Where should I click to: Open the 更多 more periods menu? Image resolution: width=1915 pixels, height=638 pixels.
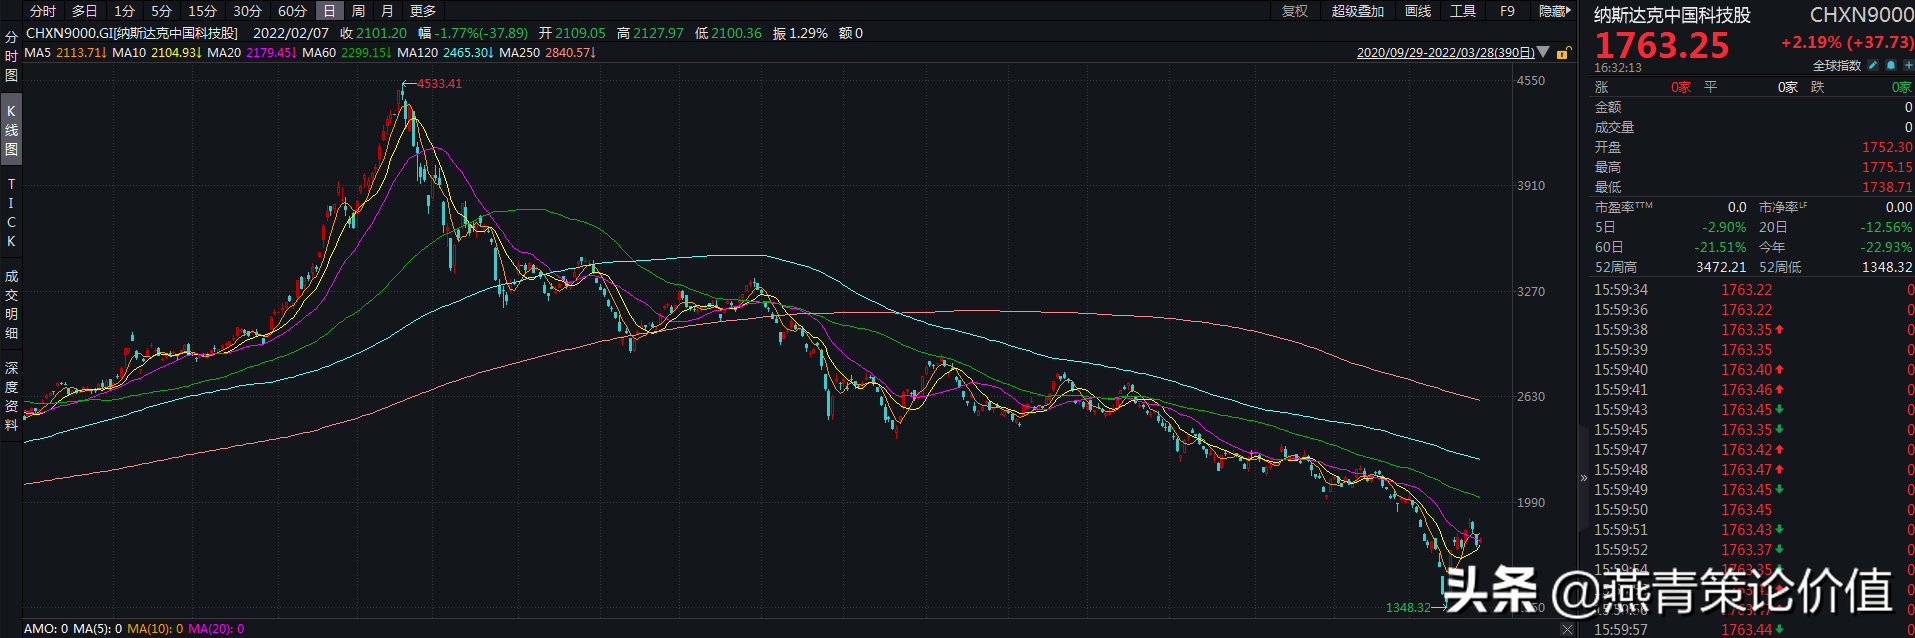423,11
